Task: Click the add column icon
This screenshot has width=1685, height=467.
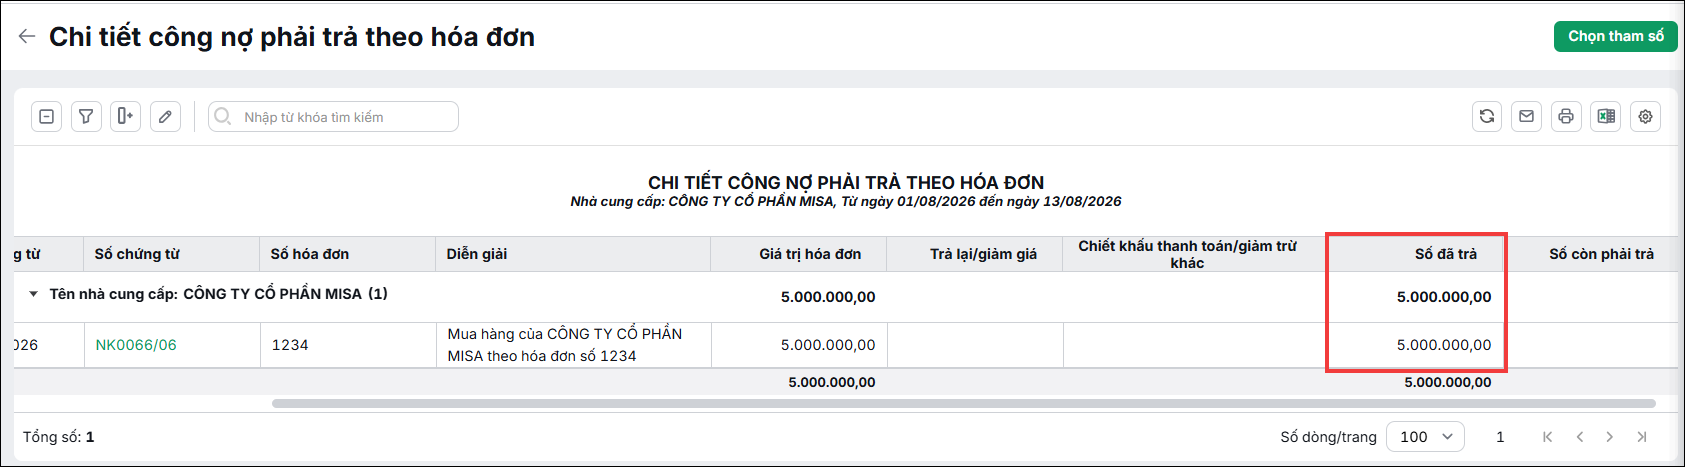Action: click(x=125, y=117)
